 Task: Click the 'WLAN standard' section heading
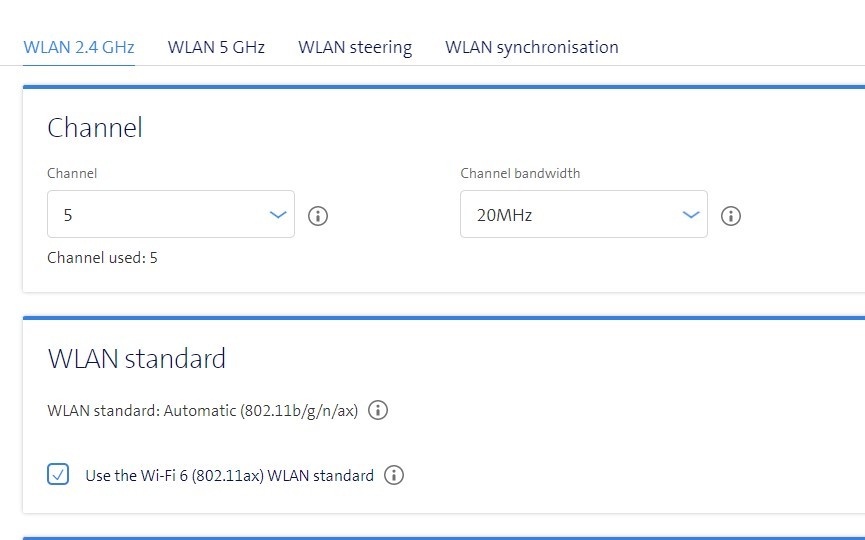pyautogui.click(x=137, y=359)
